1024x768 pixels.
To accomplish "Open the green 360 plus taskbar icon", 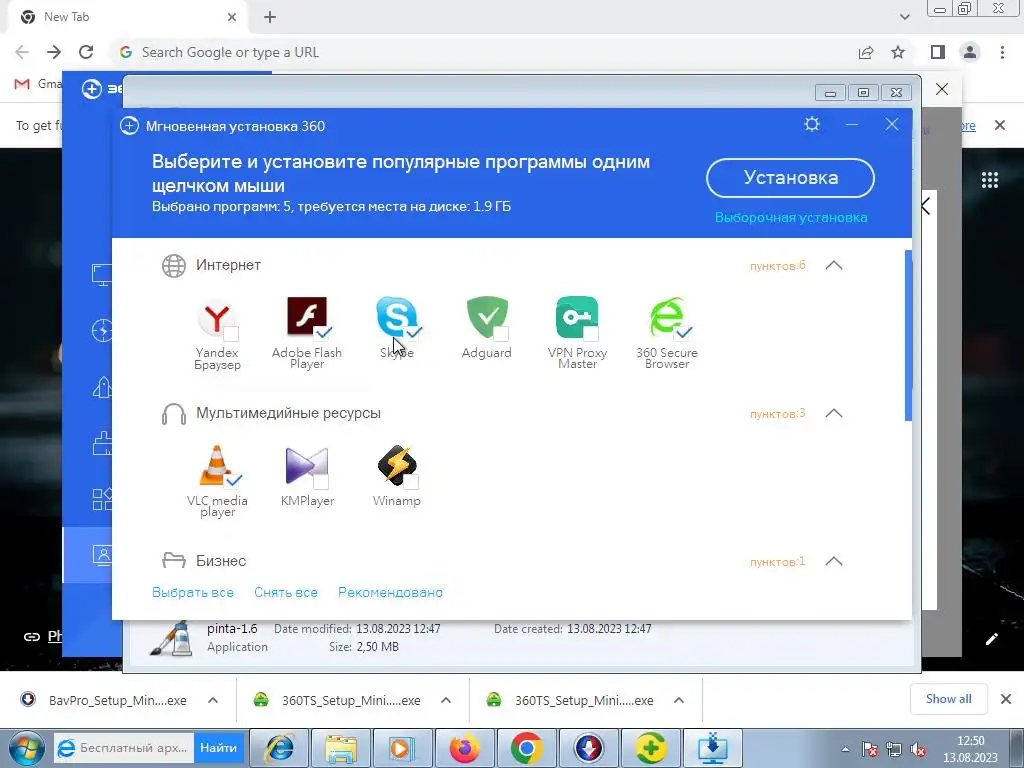I will pos(650,748).
